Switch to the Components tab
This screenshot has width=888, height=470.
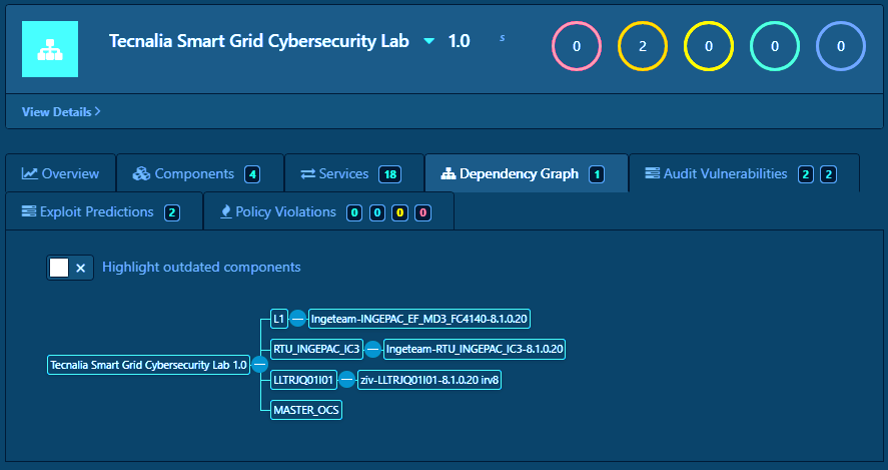200,173
